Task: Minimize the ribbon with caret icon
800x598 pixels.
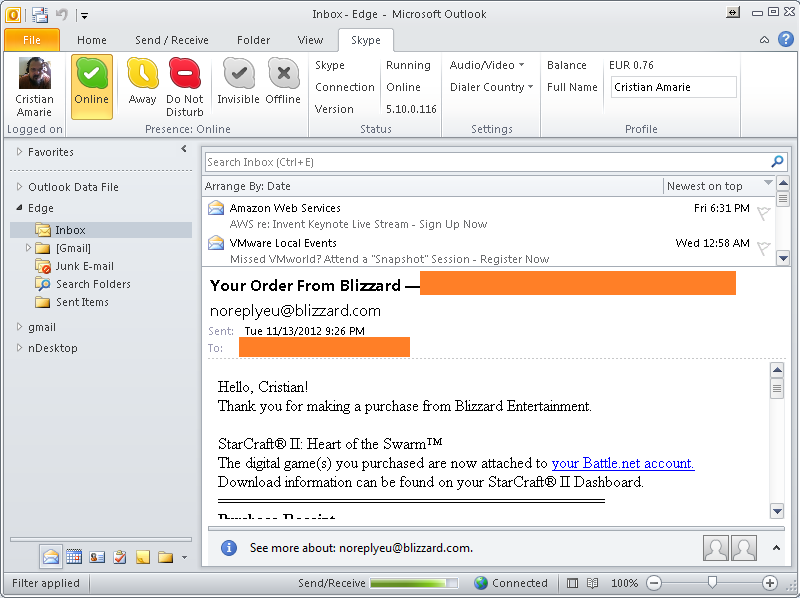Action: [x=764, y=40]
